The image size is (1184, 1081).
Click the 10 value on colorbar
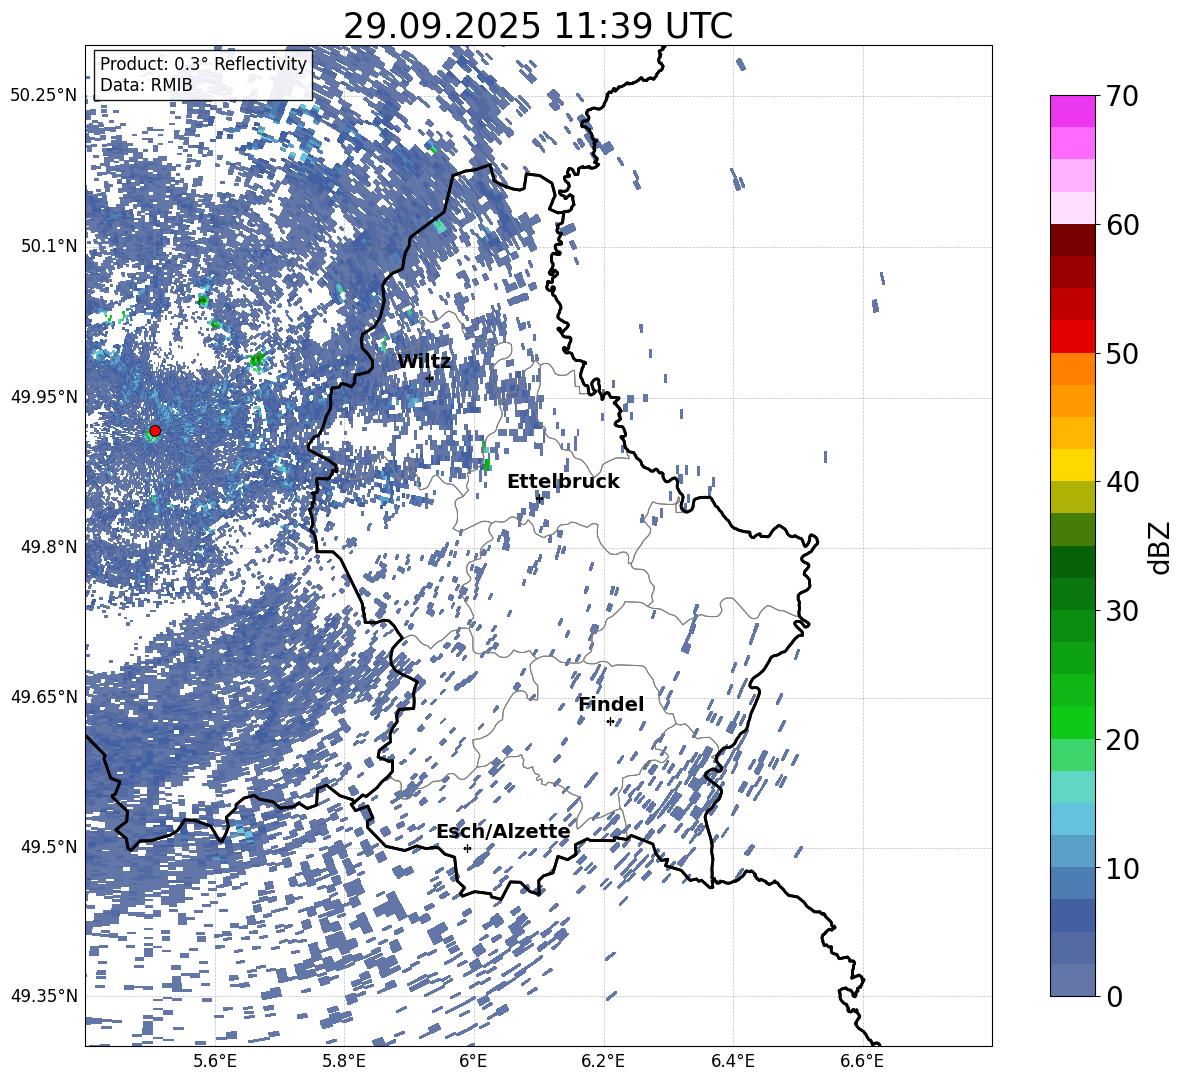pyautogui.click(x=1121, y=868)
